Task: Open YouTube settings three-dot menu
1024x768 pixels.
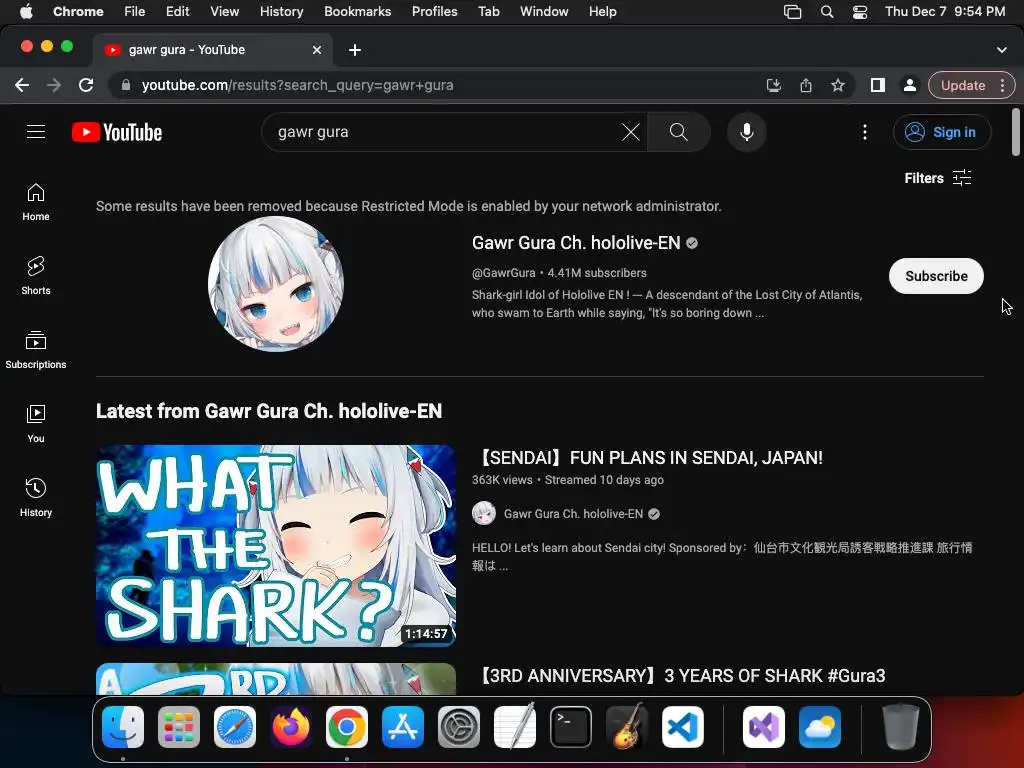Action: pyautogui.click(x=865, y=132)
